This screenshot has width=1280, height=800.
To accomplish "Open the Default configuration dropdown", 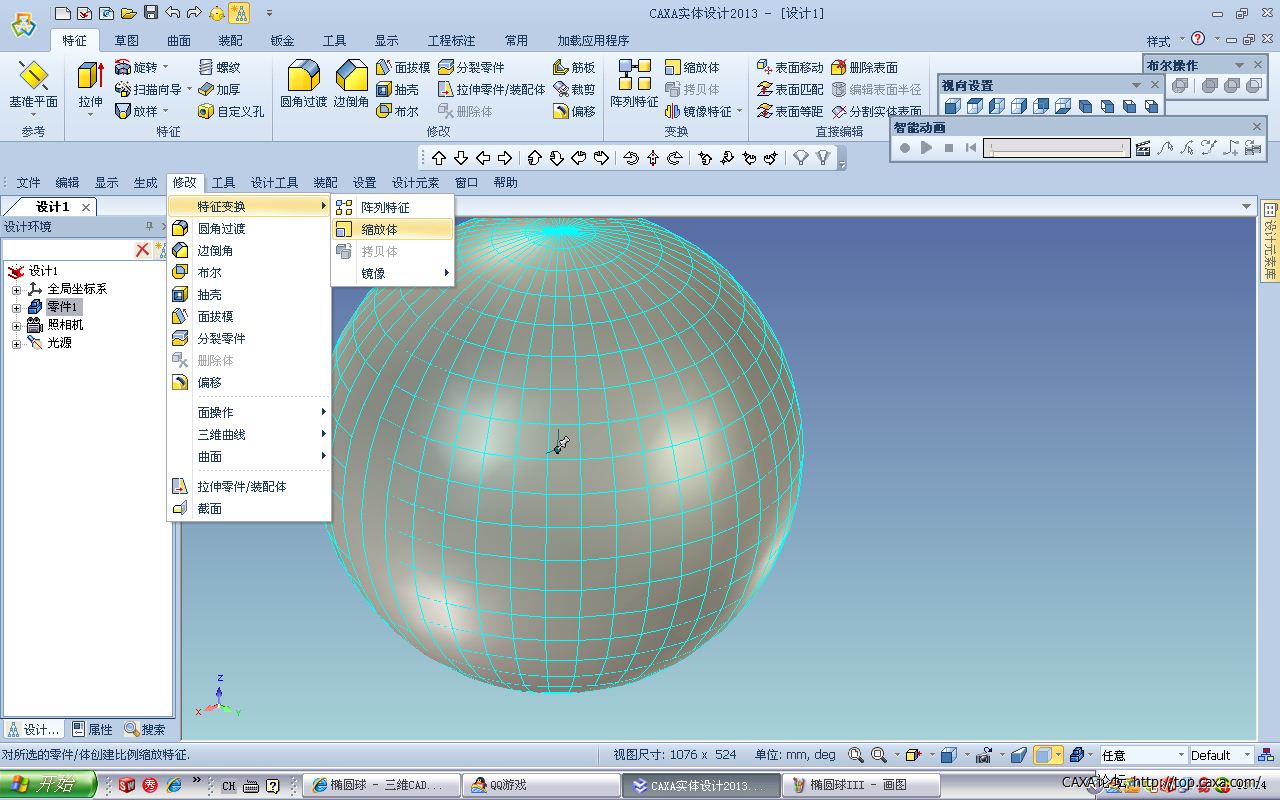I will pos(1247,755).
